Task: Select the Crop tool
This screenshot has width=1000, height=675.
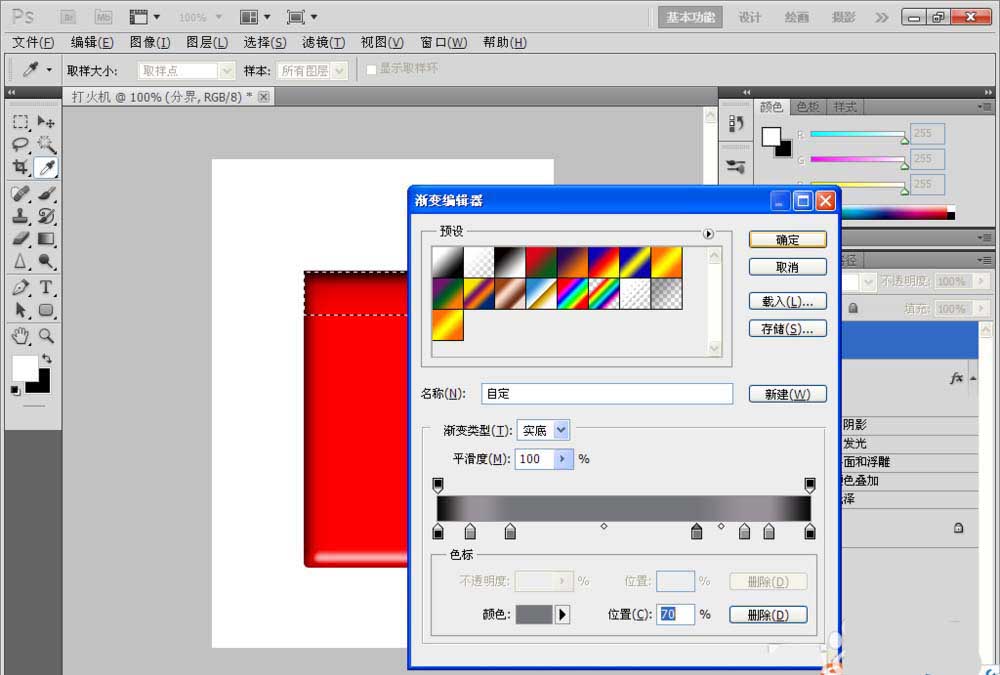Action: 19,166
